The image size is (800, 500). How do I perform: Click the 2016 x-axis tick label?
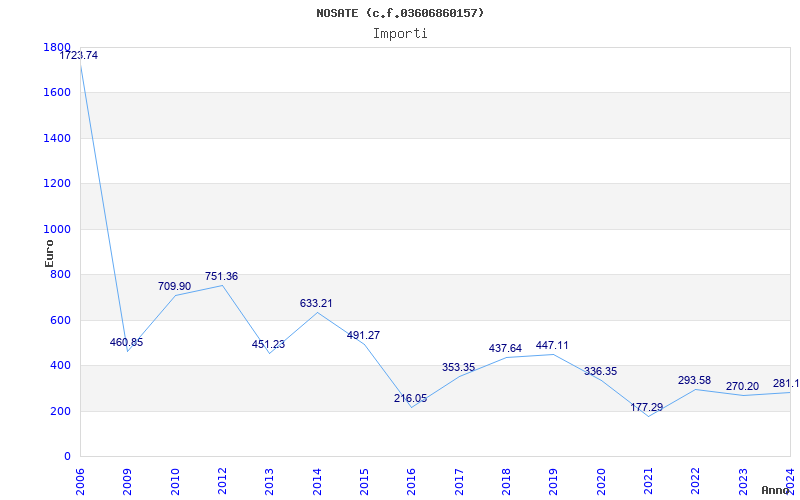coord(411,482)
